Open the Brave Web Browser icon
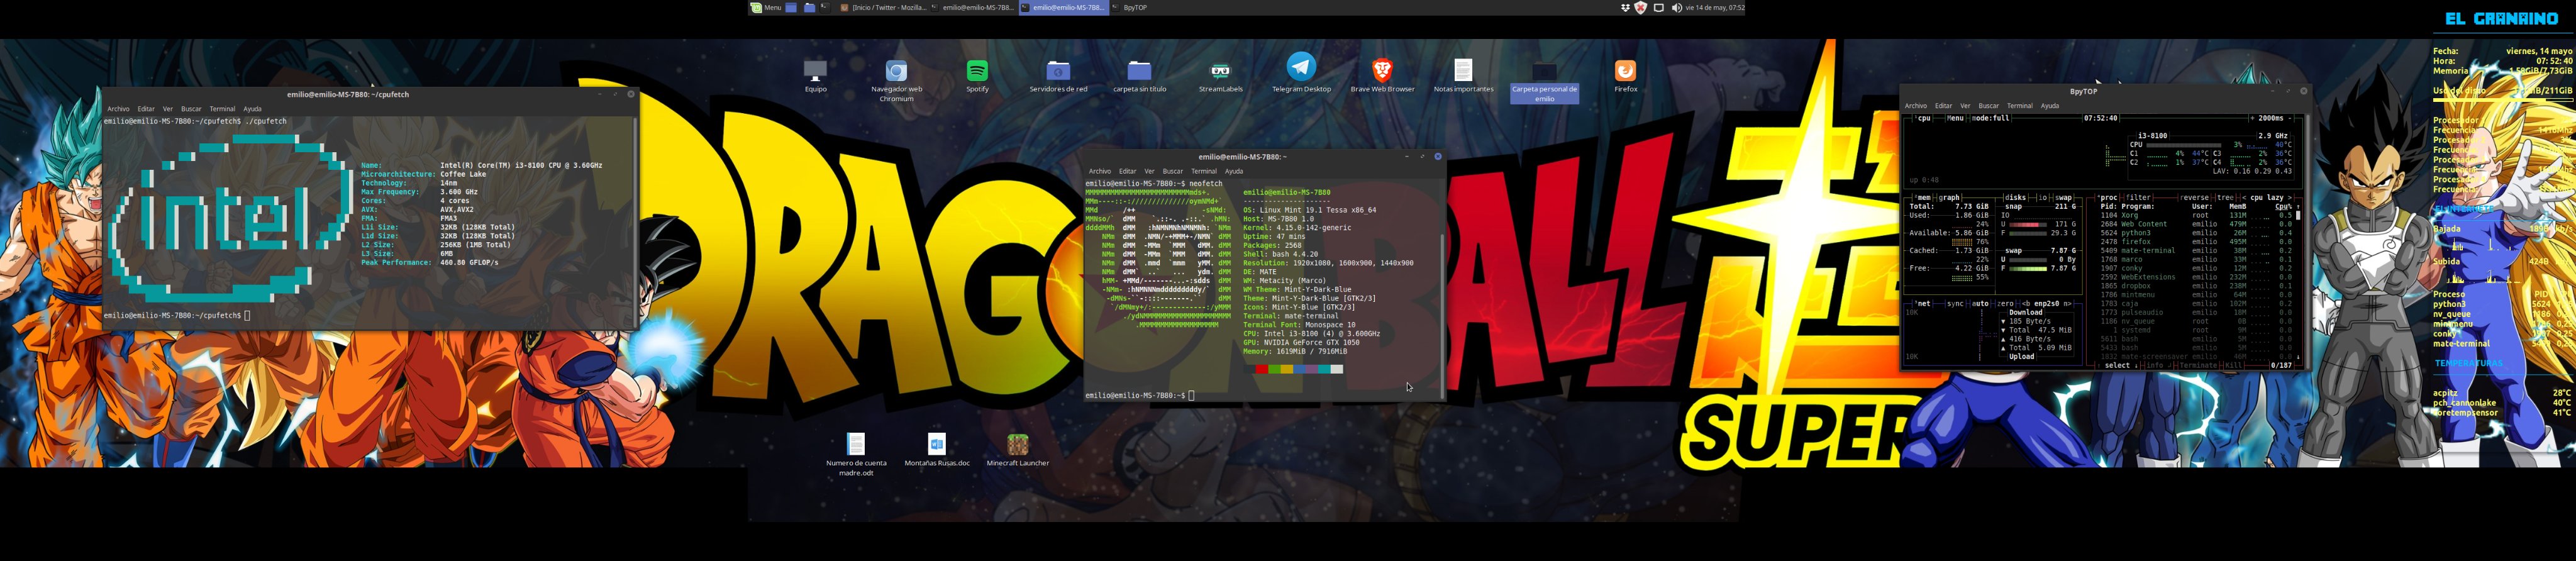2576x561 pixels. click(1382, 71)
